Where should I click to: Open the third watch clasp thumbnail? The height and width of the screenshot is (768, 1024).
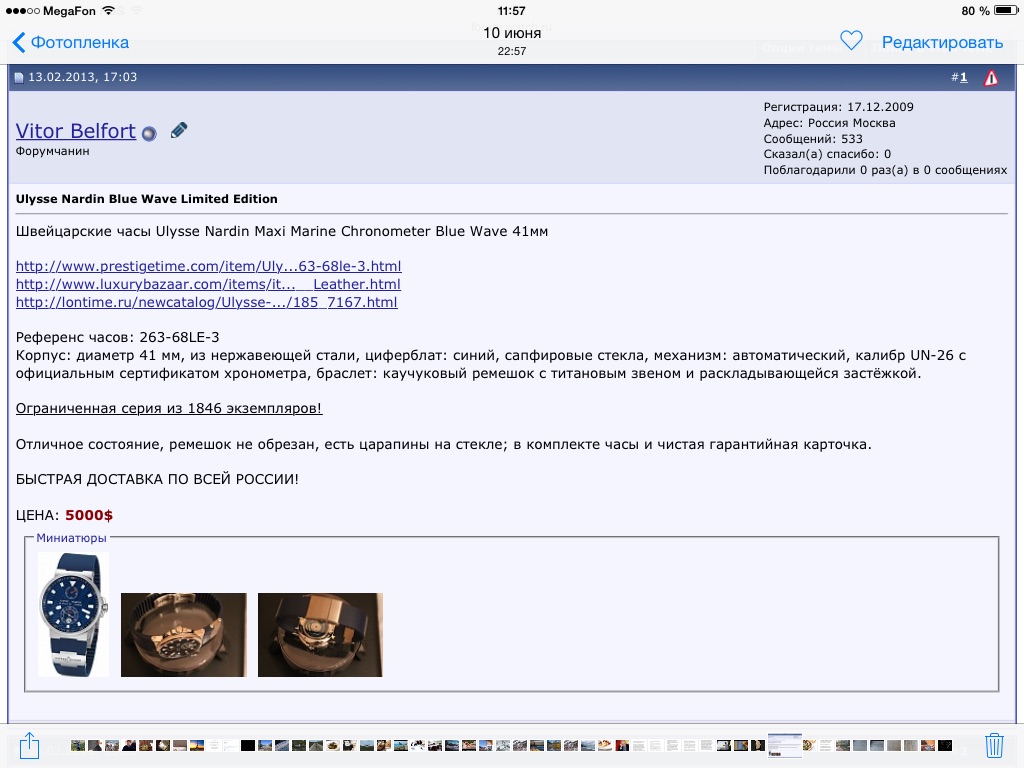click(x=320, y=634)
